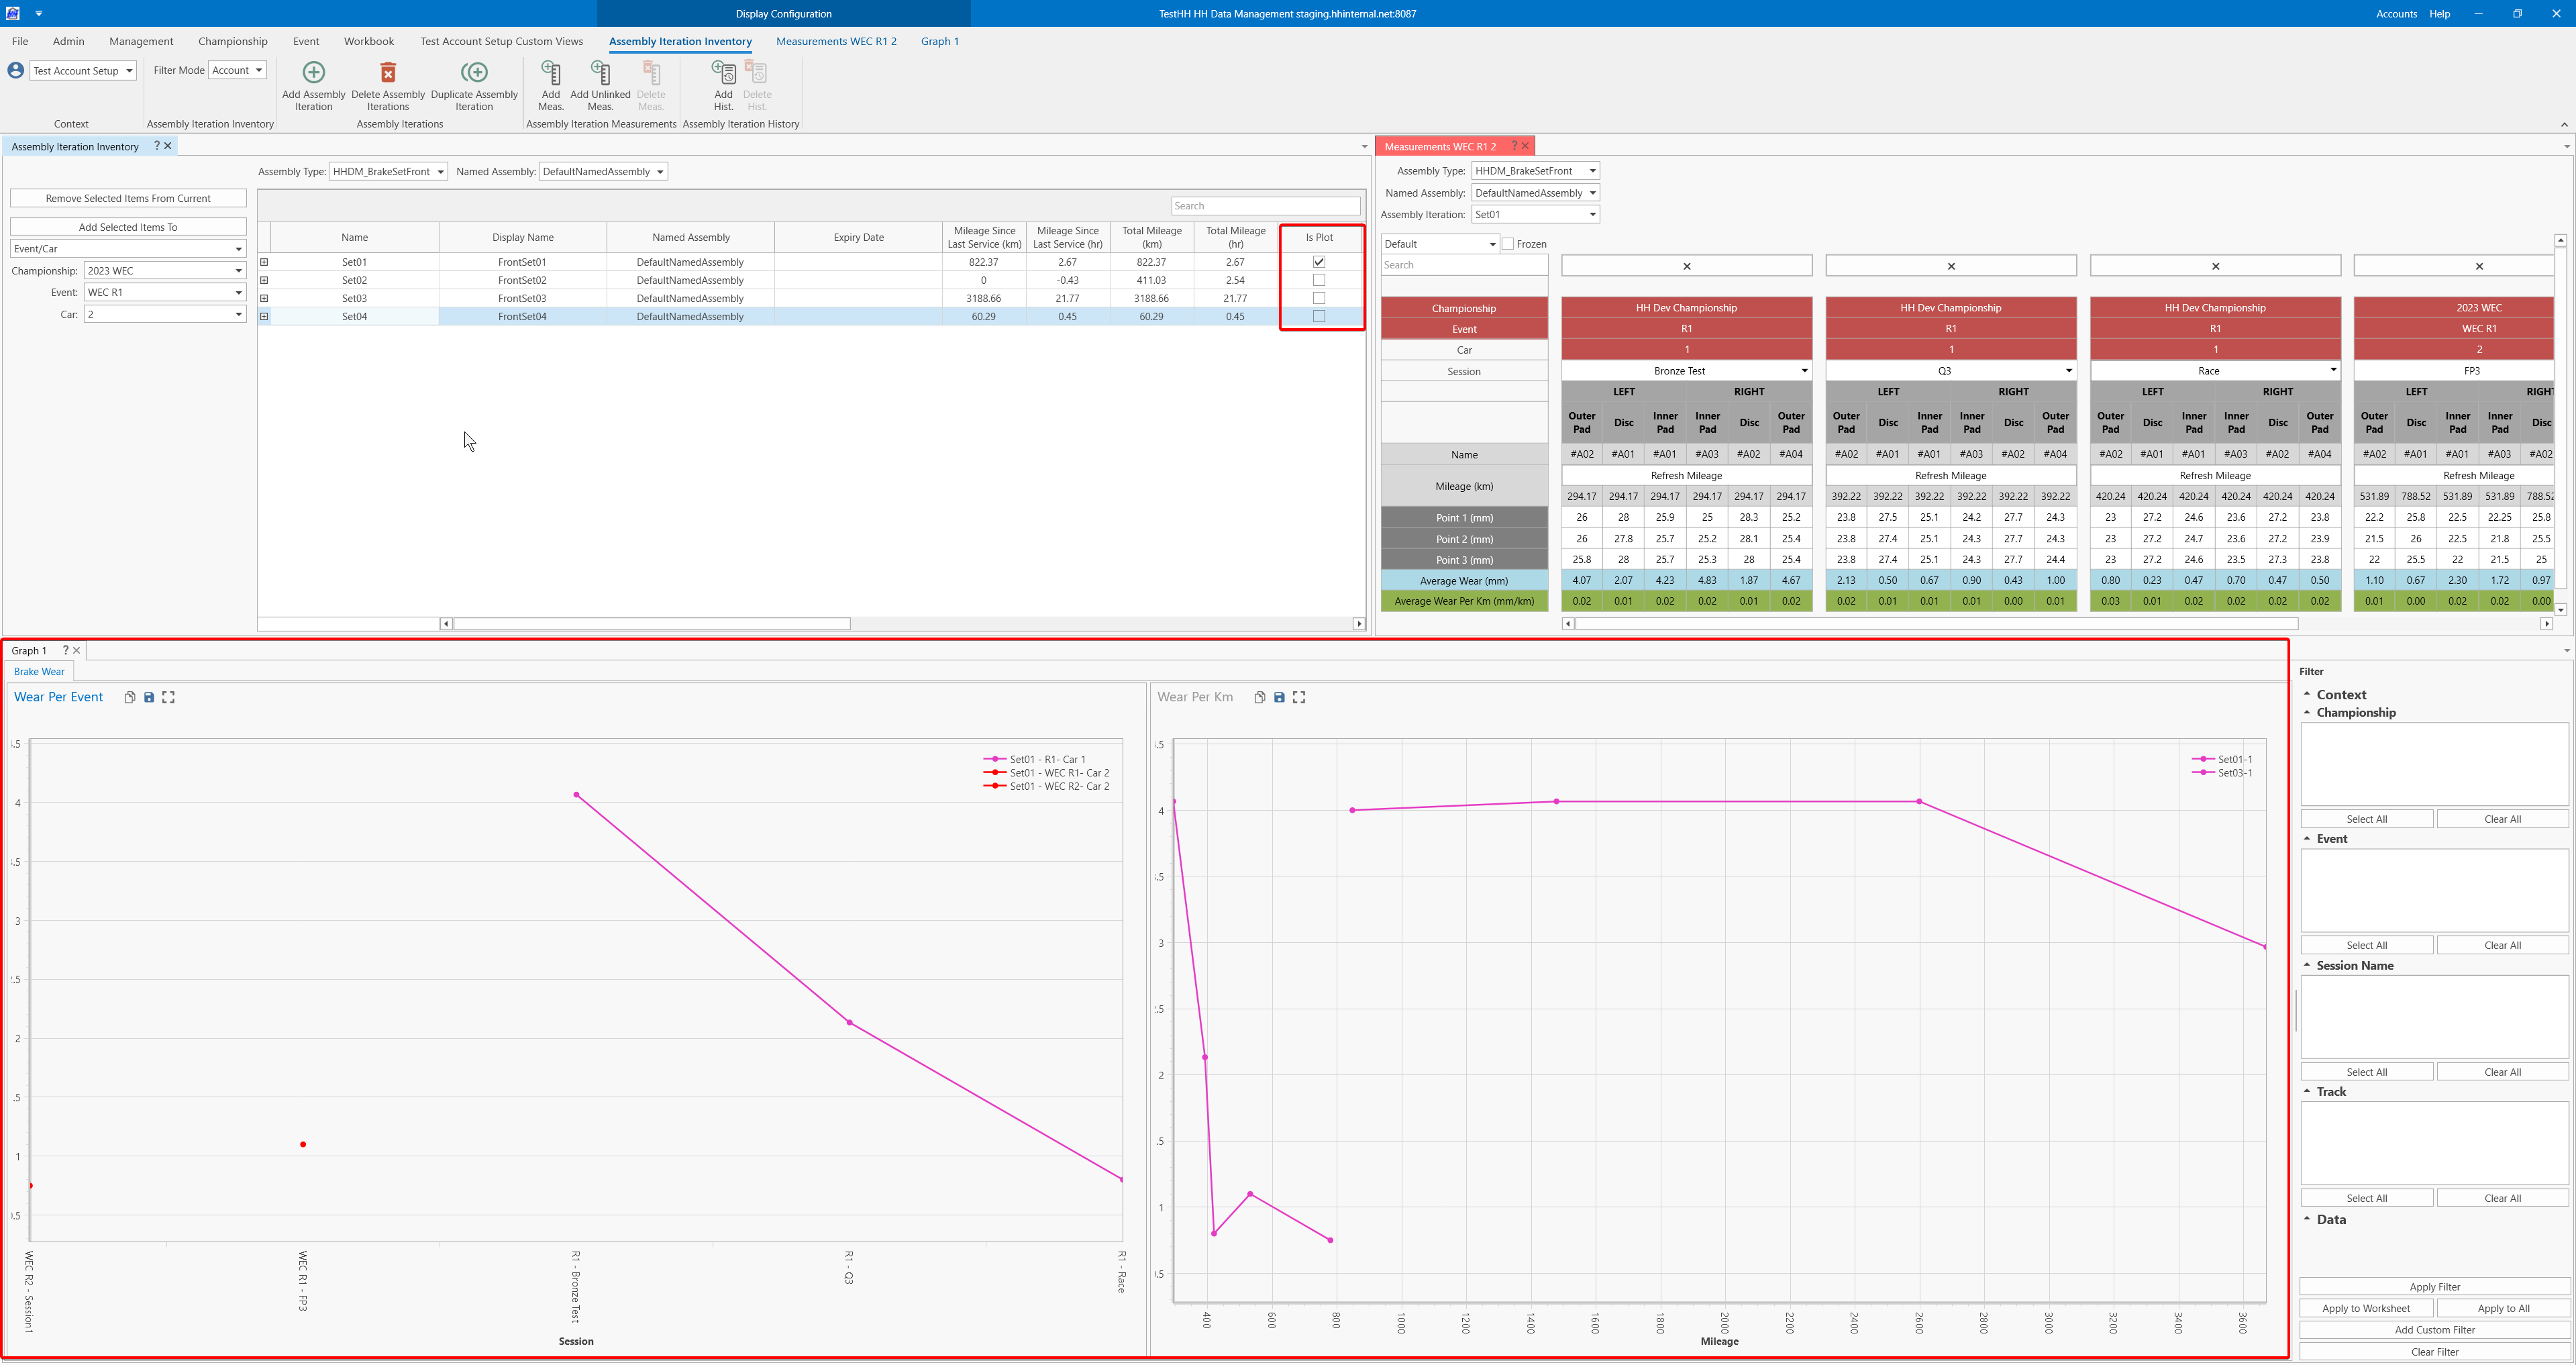Click the Apply Filter button
This screenshot has width=2576, height=1365.
[2434, 1287]
